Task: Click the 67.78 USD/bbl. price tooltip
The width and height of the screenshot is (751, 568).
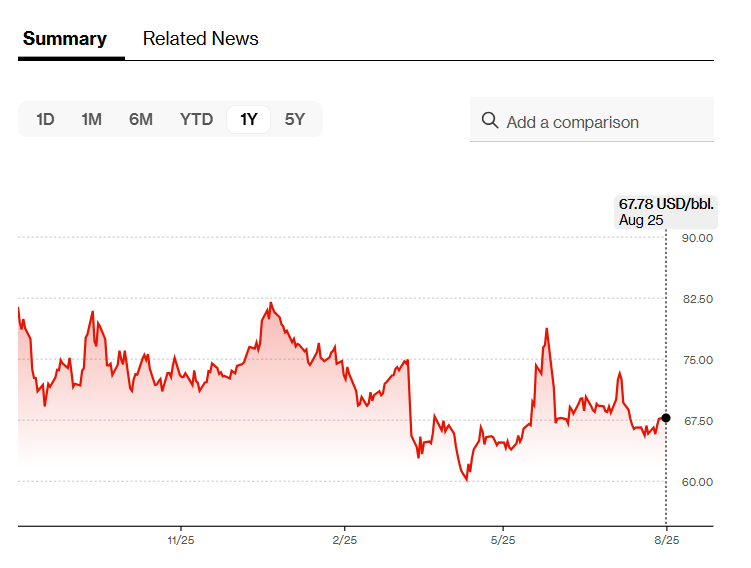Action: coord(665,212)
